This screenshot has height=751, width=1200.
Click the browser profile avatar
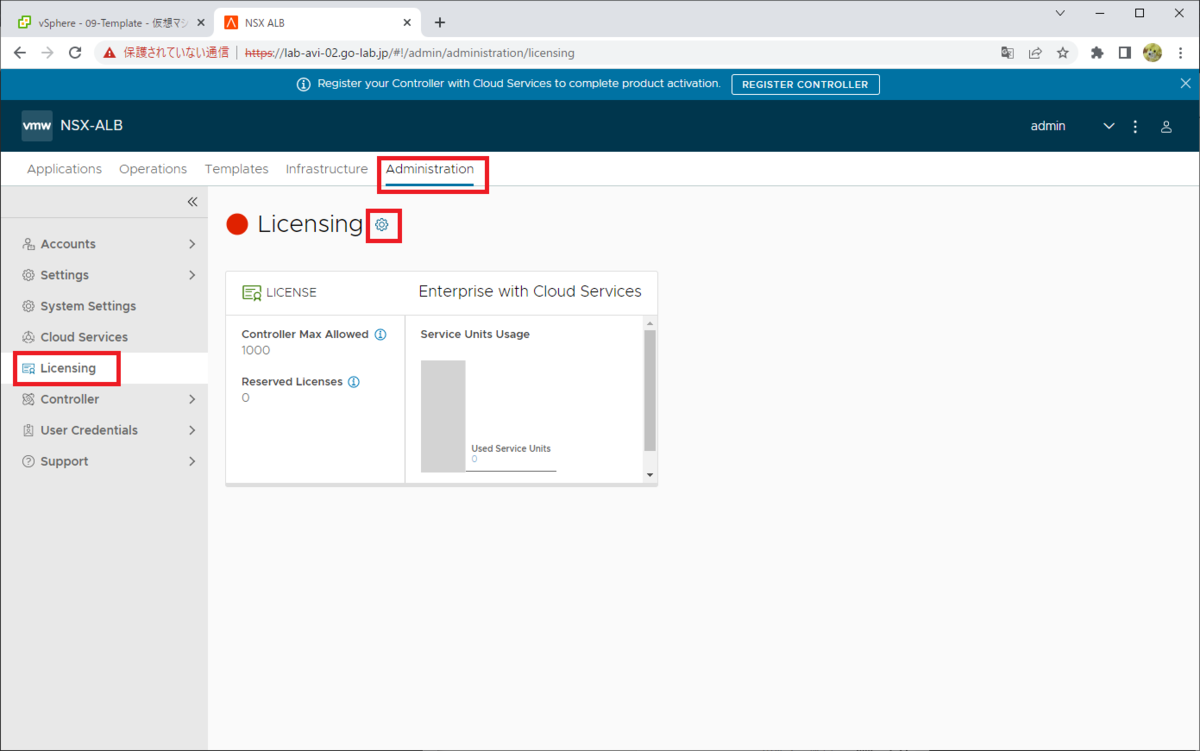pos(1152,53)
